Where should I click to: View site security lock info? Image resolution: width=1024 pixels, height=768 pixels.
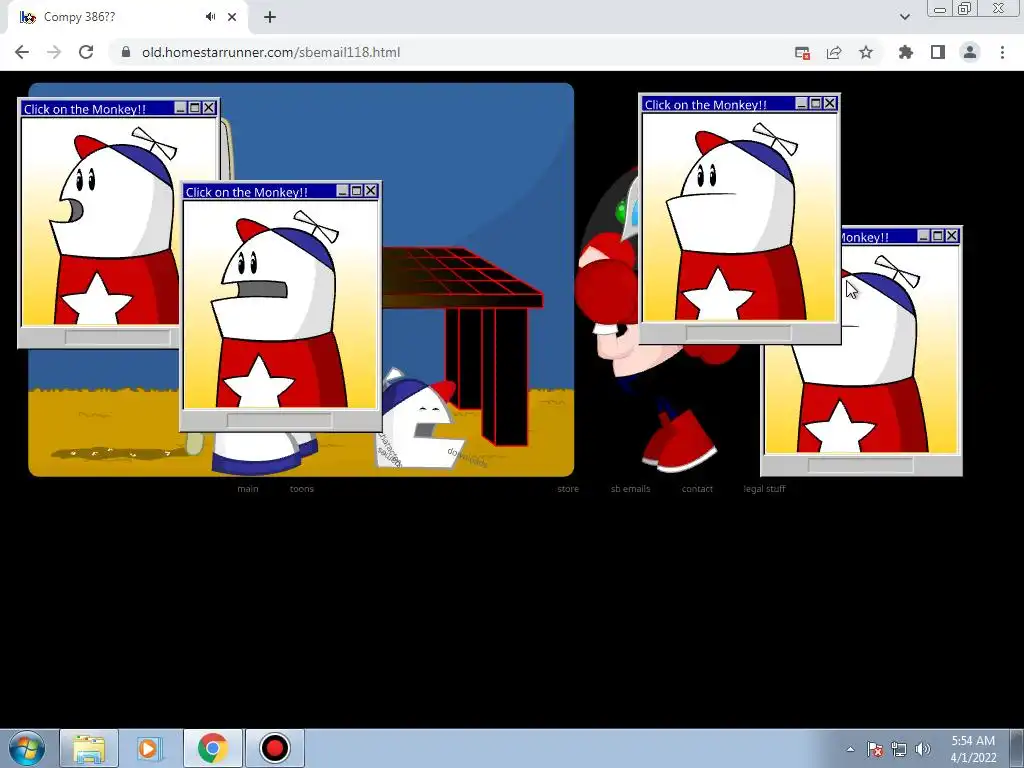(126, 52)
